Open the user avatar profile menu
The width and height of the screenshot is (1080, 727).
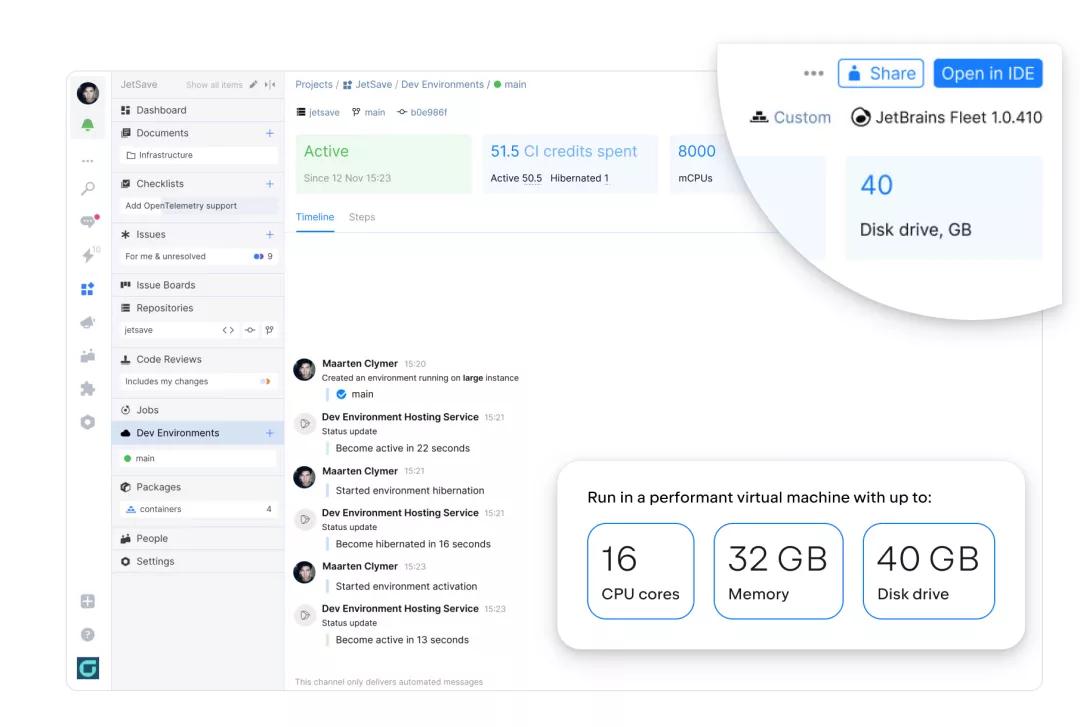87,93
